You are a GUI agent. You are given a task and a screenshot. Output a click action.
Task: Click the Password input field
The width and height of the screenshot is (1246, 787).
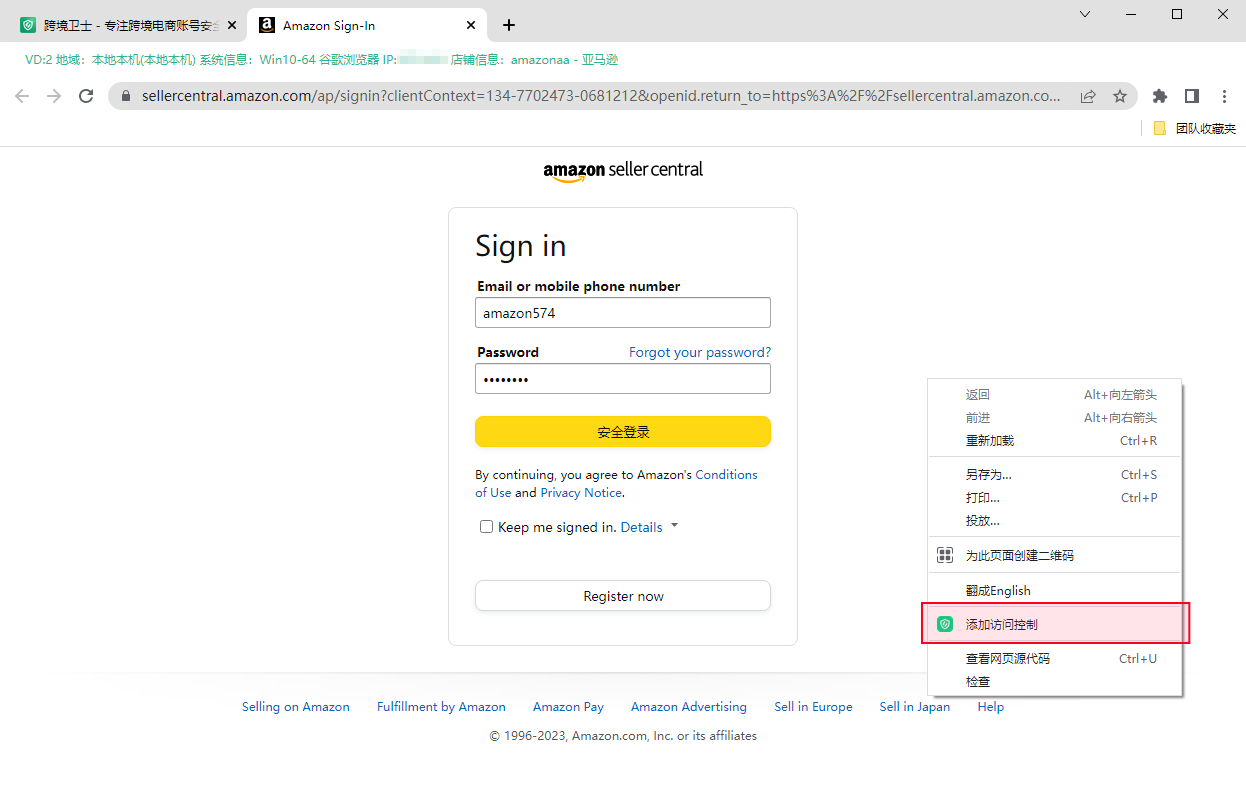[x=623, y=379]
